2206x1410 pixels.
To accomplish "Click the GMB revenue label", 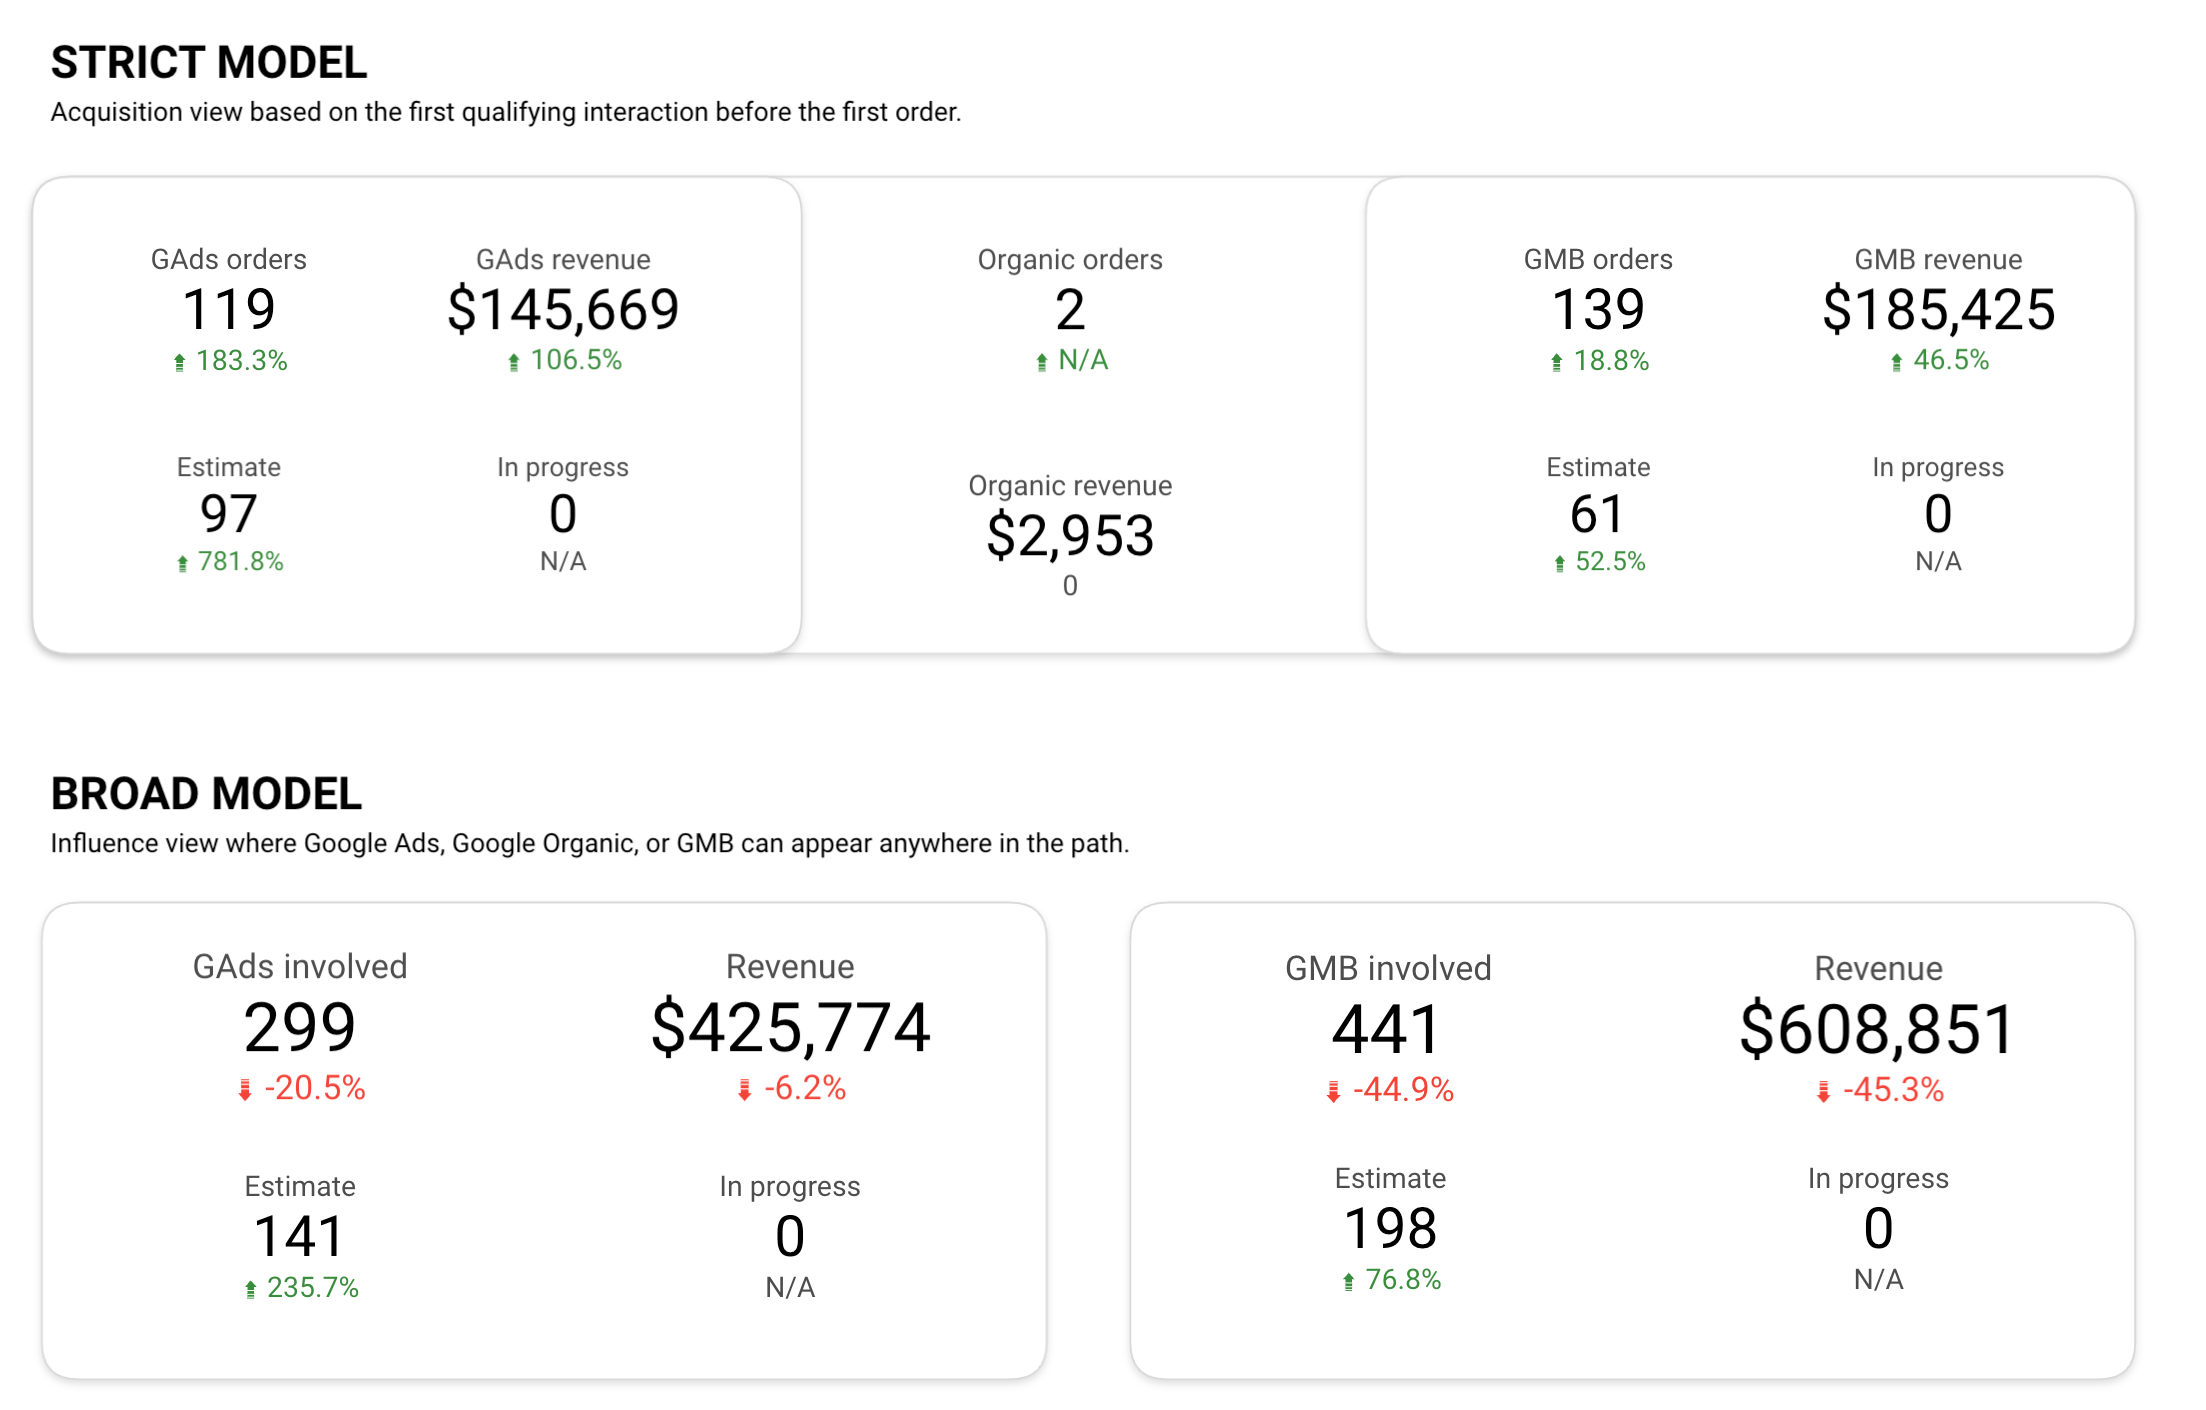I will click(x=1938, y=260).
